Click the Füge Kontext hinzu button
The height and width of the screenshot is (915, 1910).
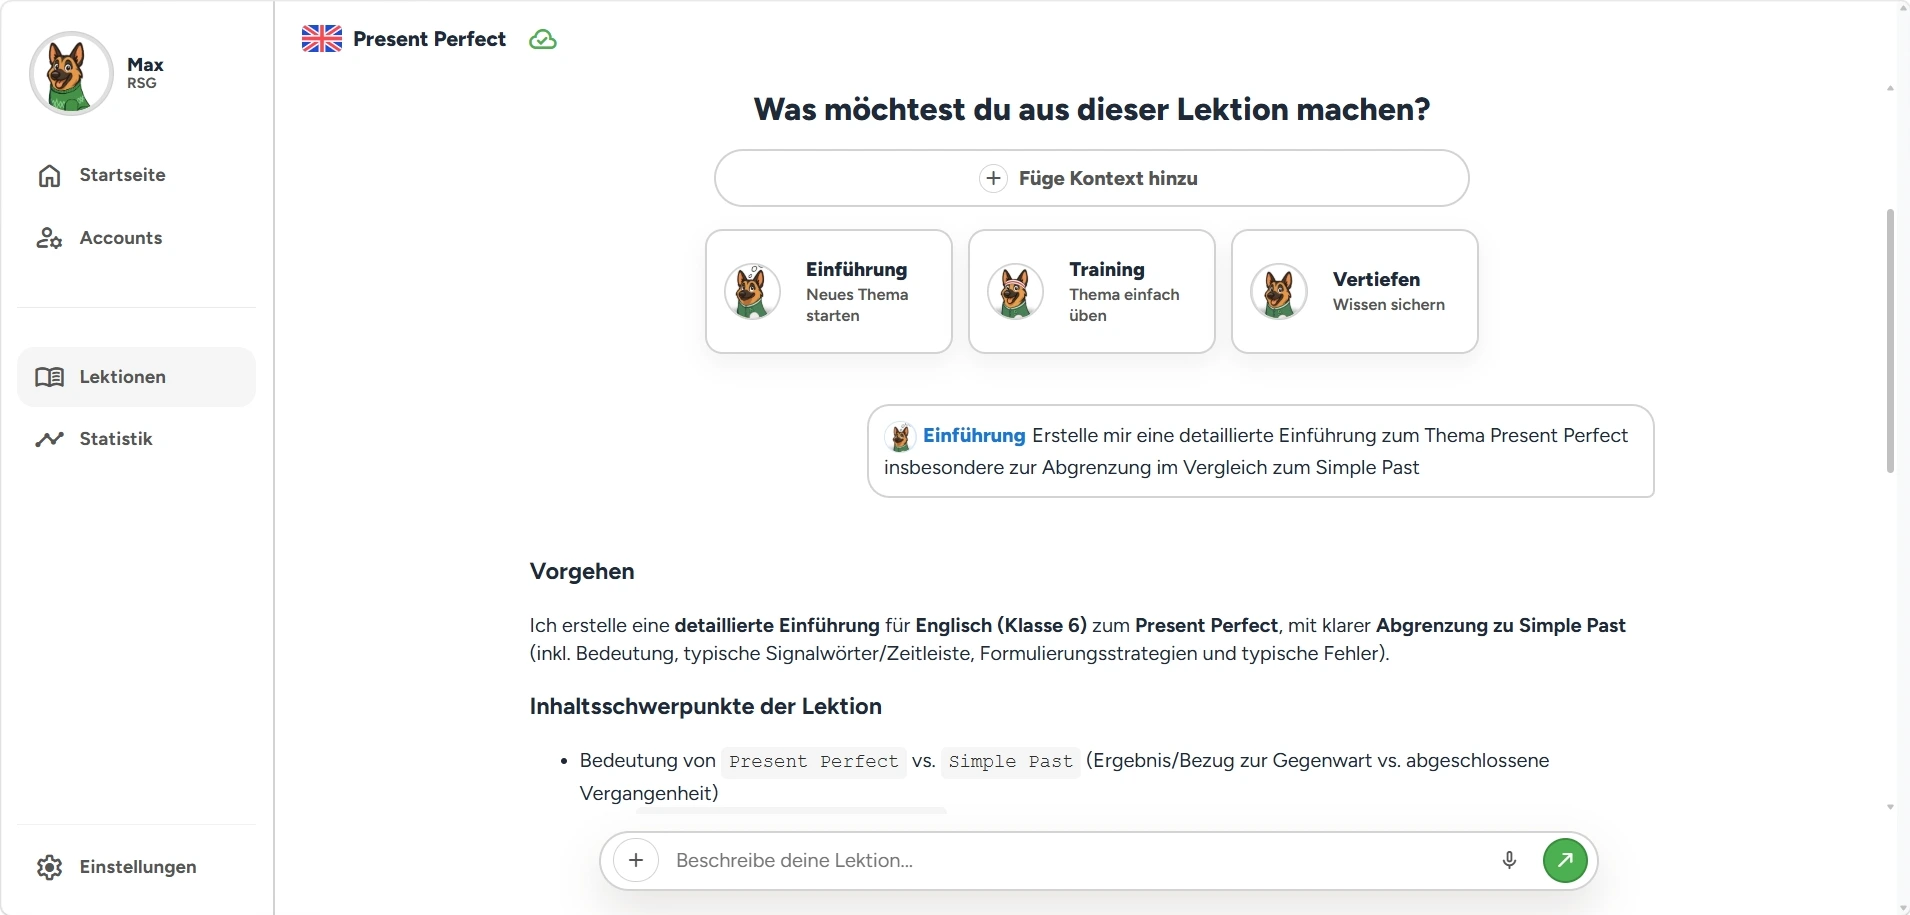(x=1091, y=178)
